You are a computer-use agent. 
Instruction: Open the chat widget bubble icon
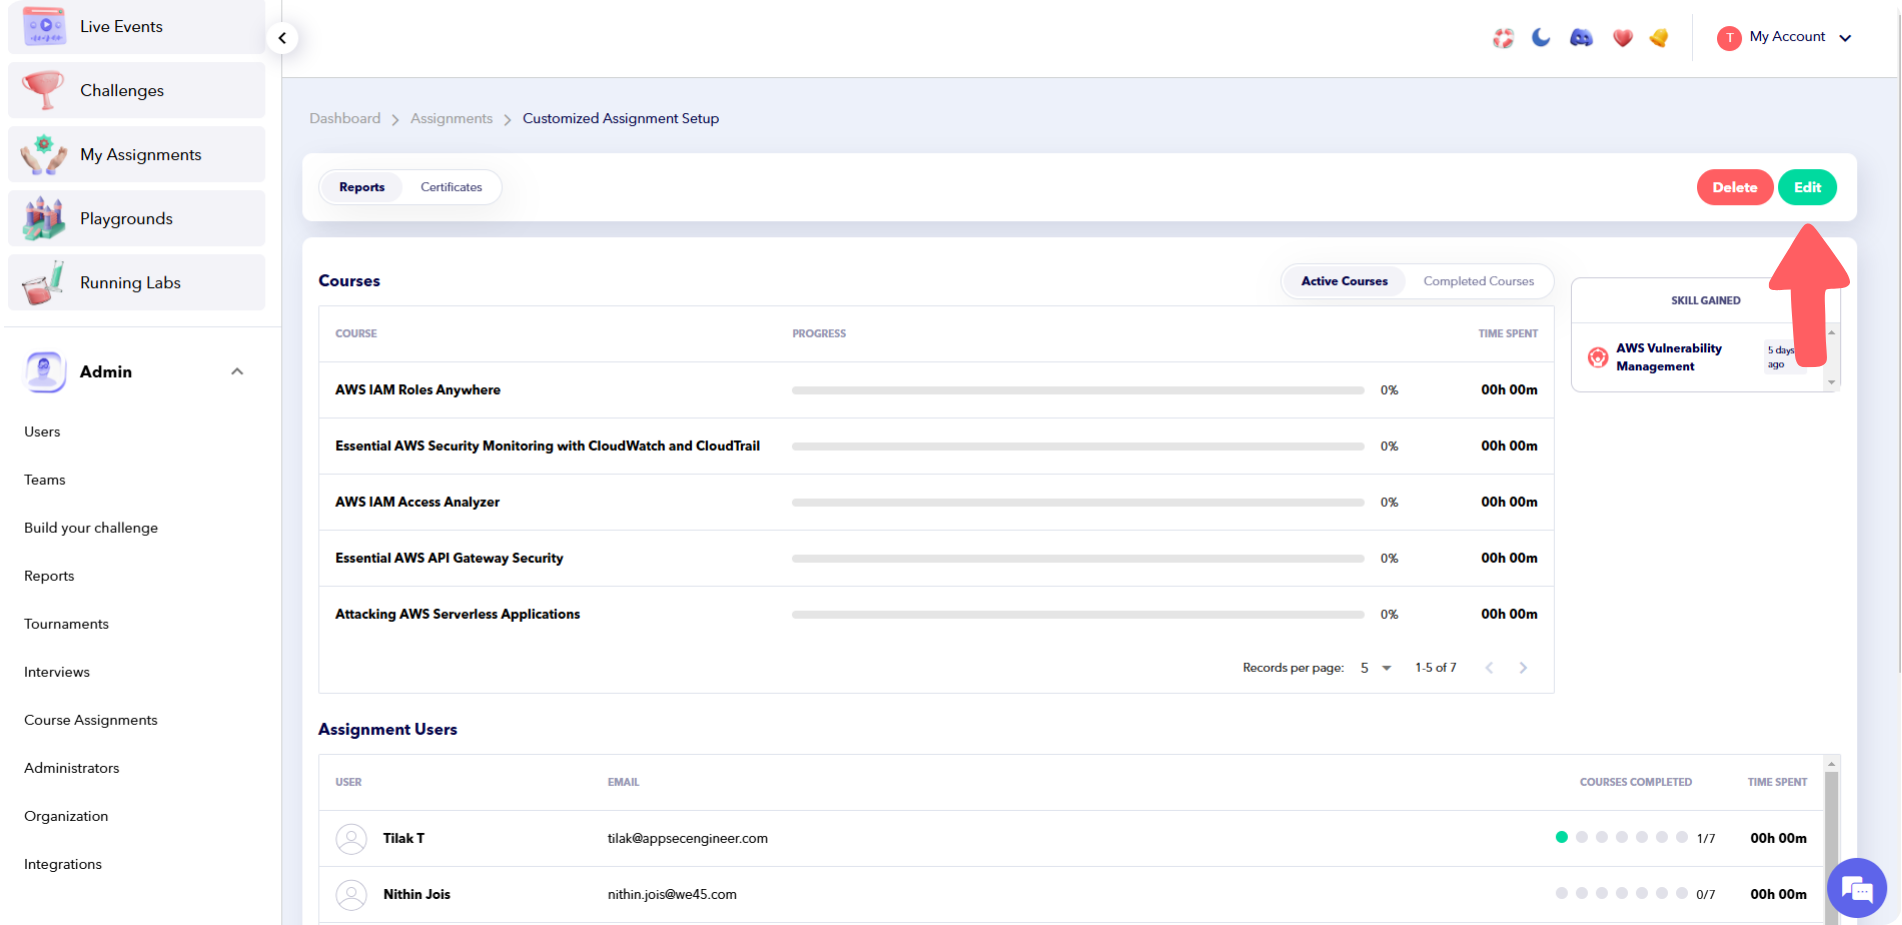(1856, 888)
